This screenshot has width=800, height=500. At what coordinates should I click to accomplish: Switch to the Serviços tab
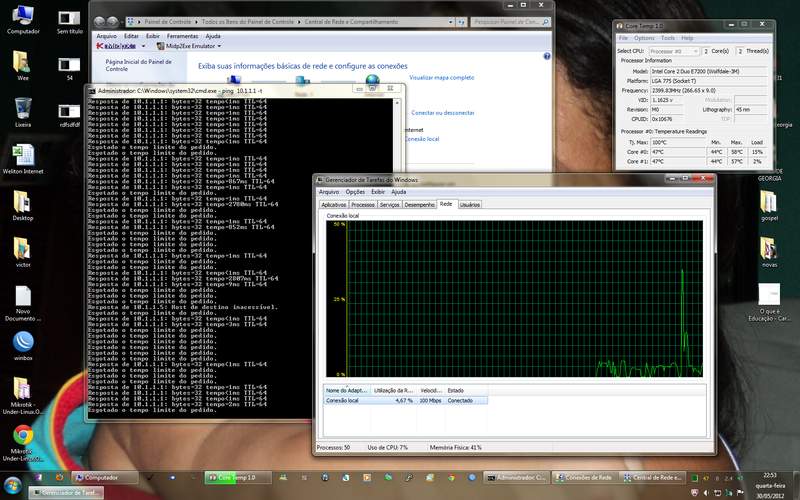tap(390, 205)
